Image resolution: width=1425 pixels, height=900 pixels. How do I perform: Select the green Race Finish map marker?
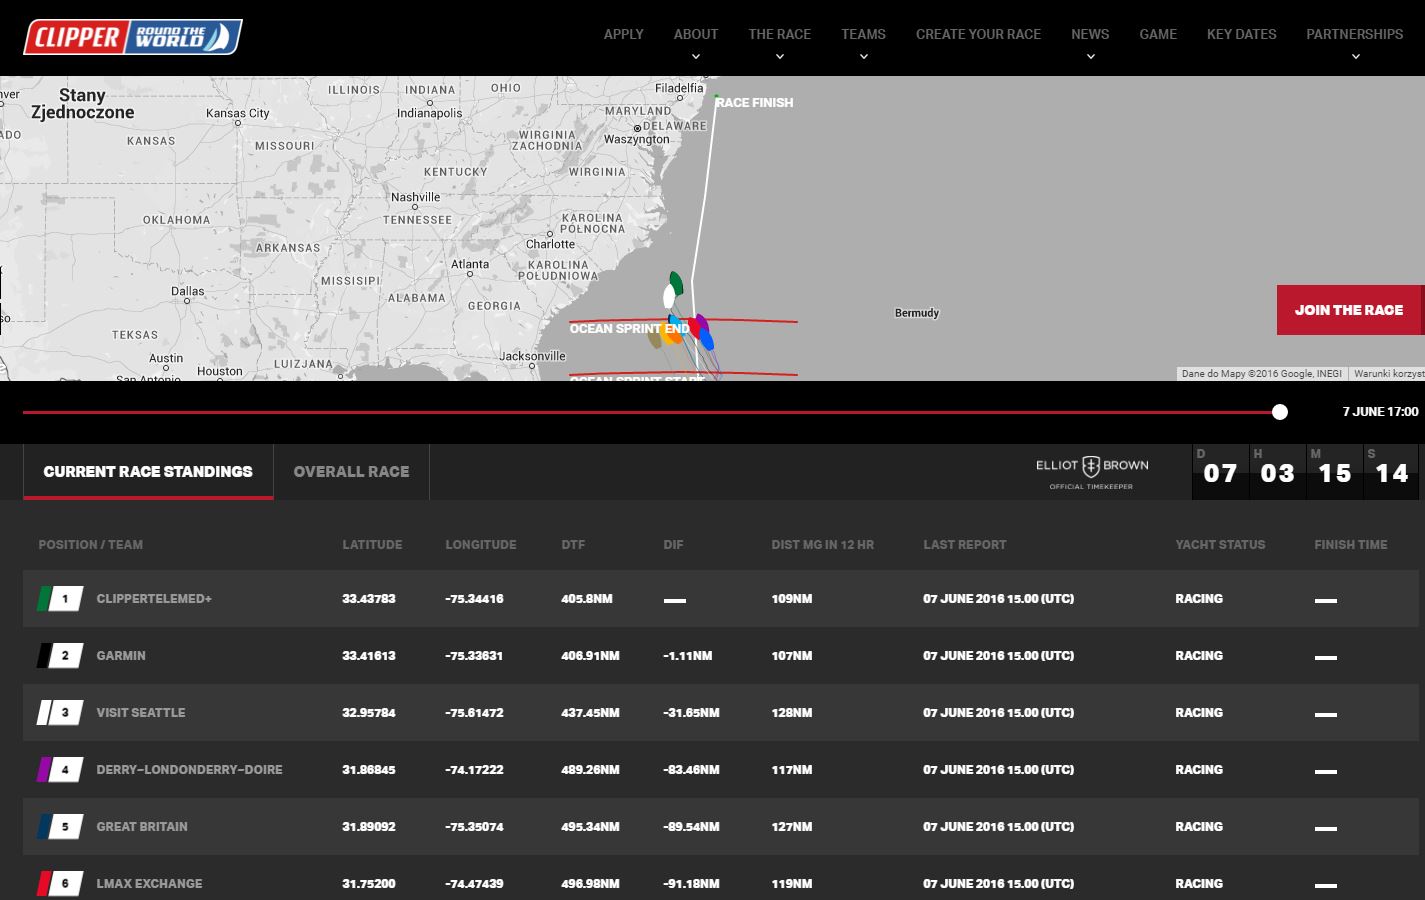pos(716,97)
